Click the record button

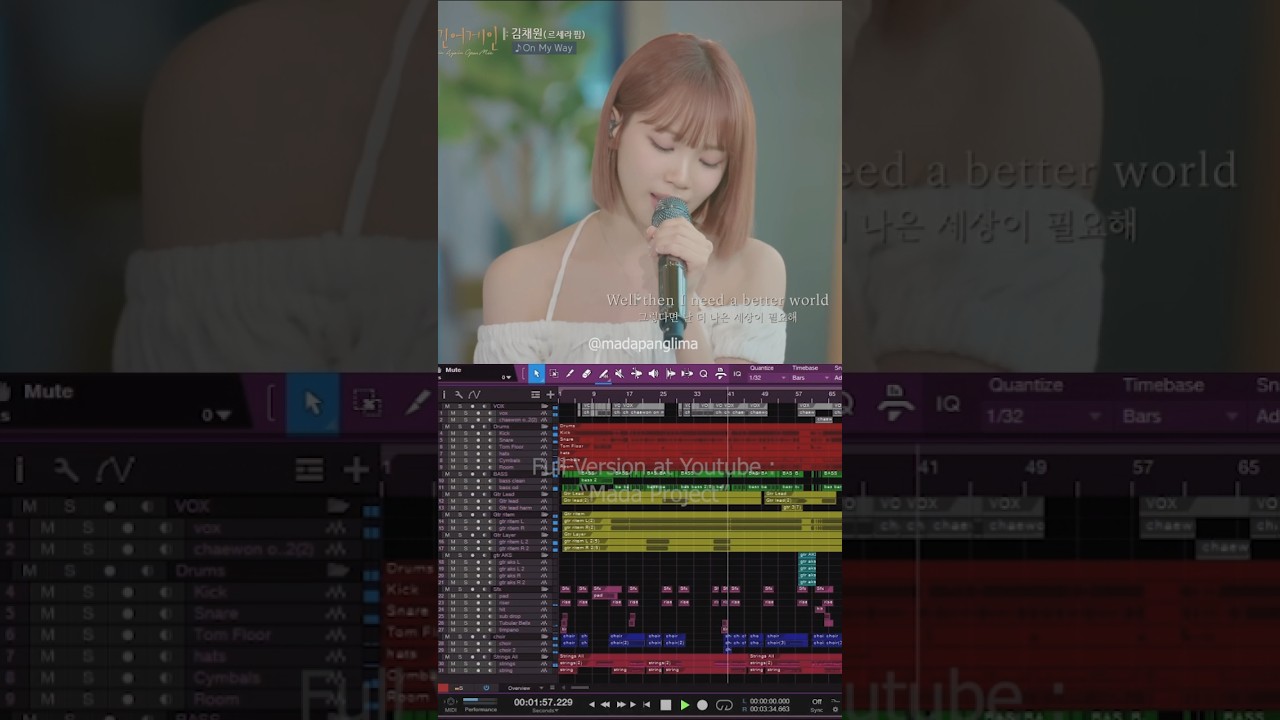pos(702,705)
